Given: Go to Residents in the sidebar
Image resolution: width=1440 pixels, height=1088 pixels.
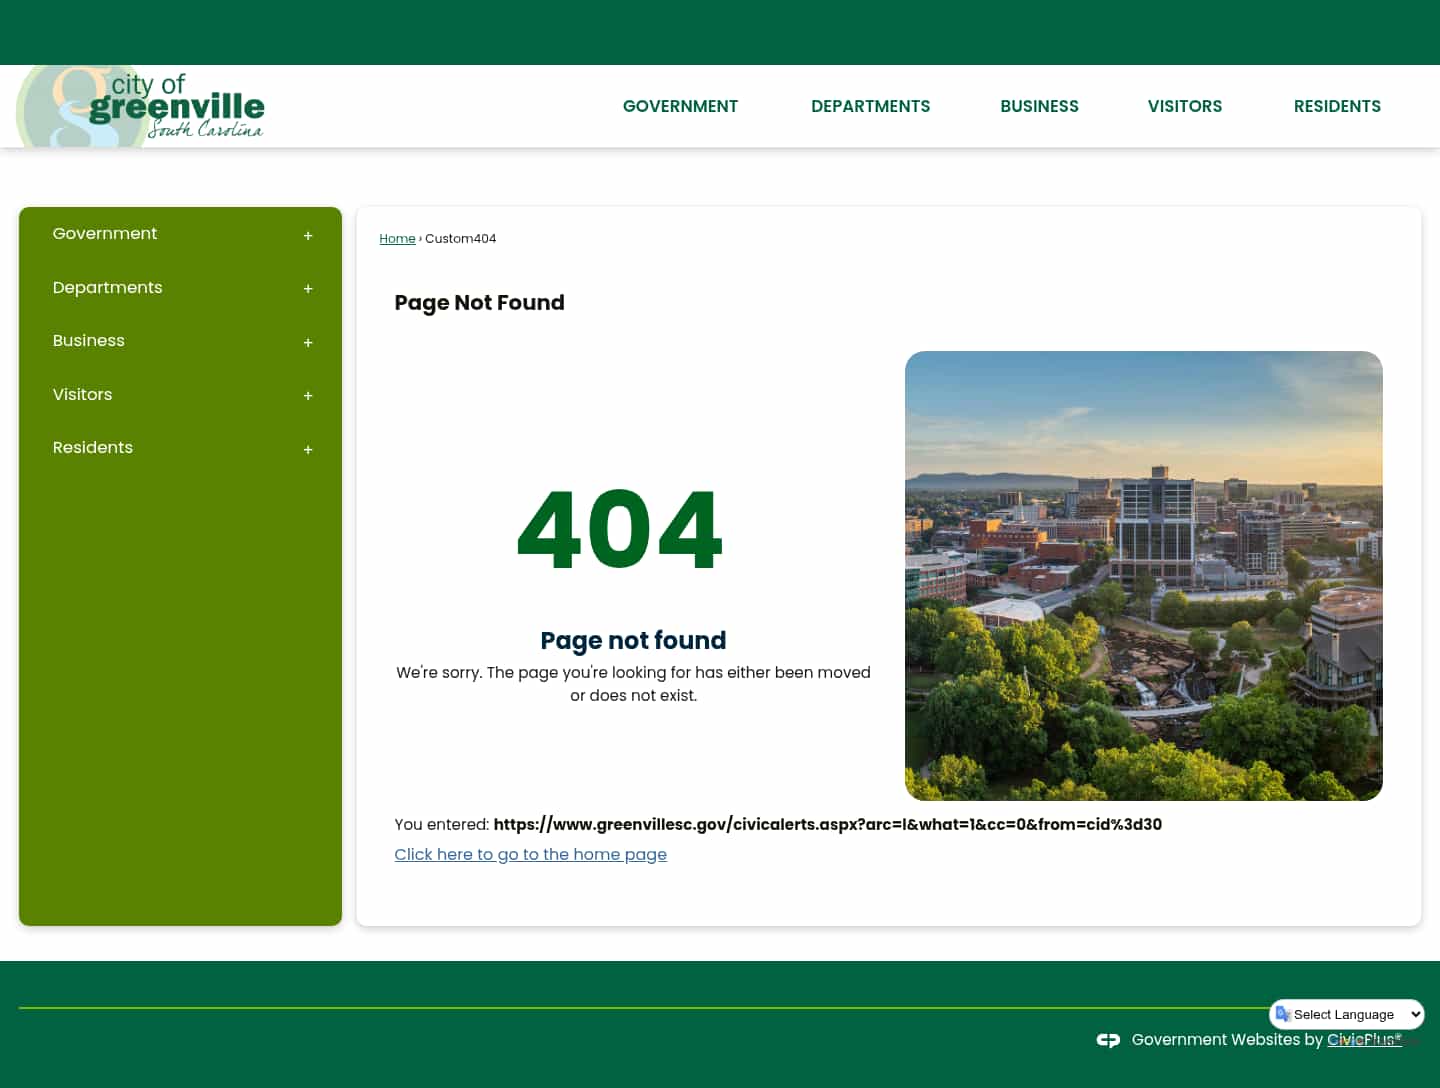Looking at the screenshot, I should tap(92, 447).
